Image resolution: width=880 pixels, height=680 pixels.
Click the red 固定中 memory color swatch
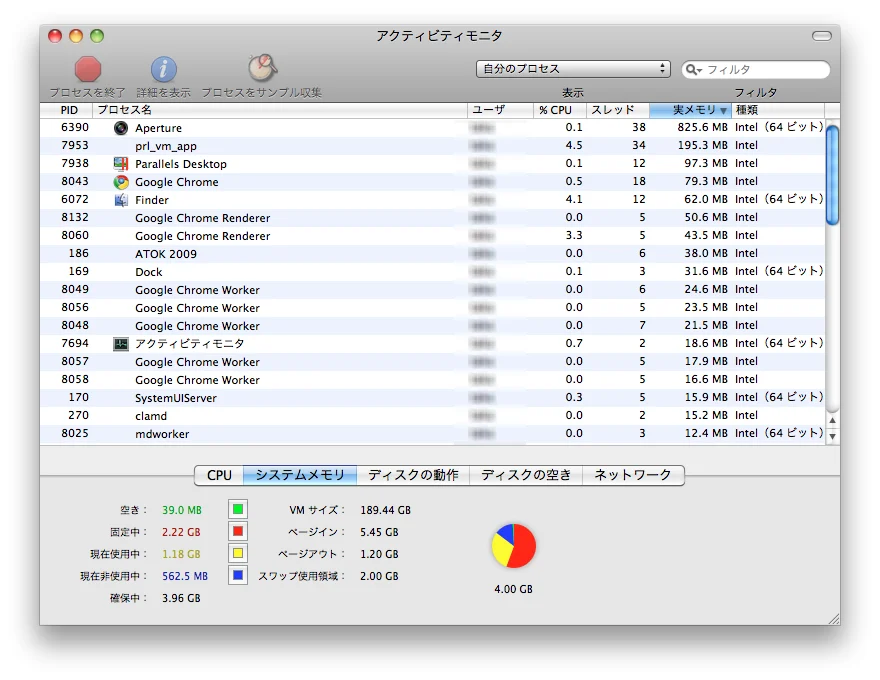[x=238, y=531]
